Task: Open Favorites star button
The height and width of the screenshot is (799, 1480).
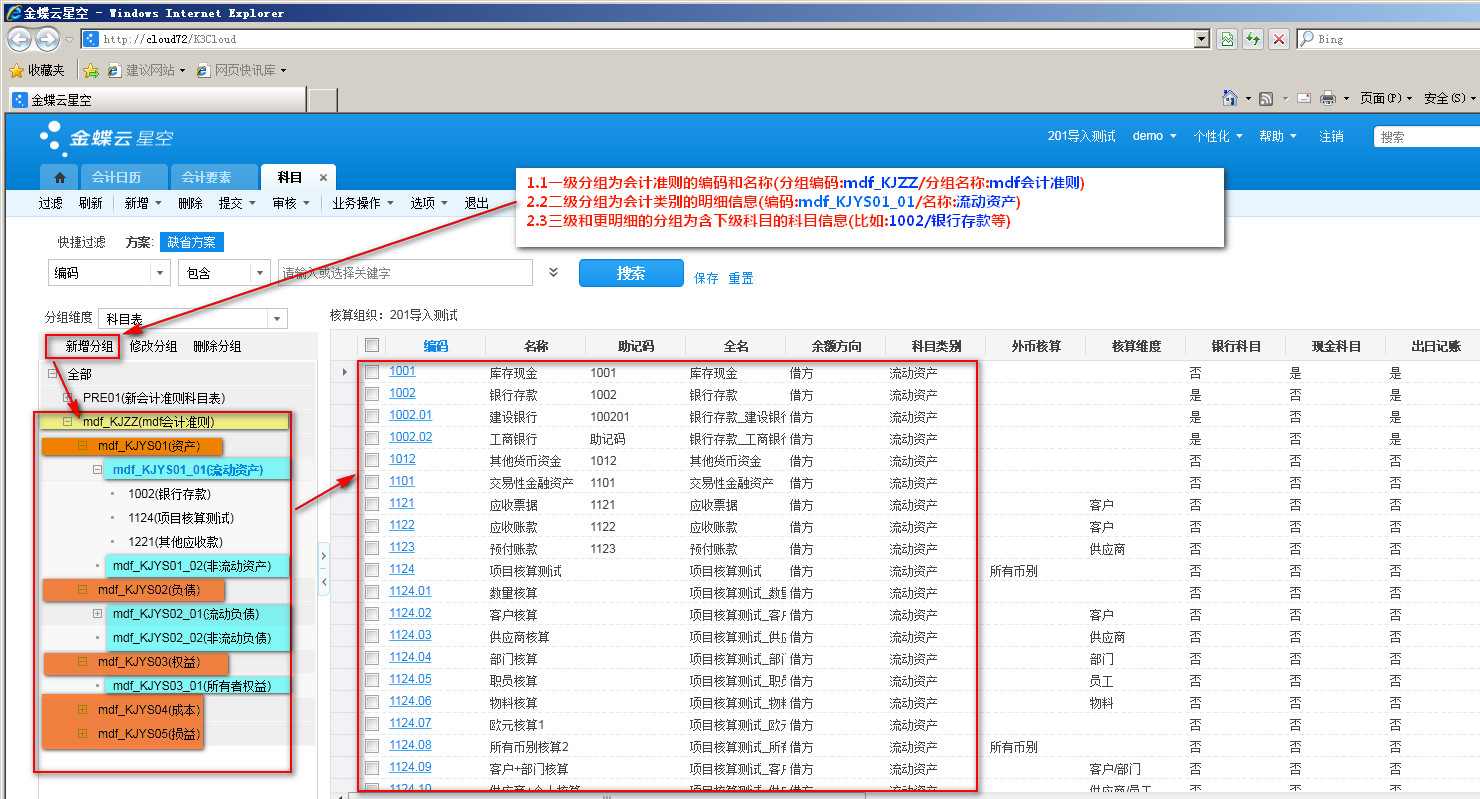Action: [x=36, y=70]
